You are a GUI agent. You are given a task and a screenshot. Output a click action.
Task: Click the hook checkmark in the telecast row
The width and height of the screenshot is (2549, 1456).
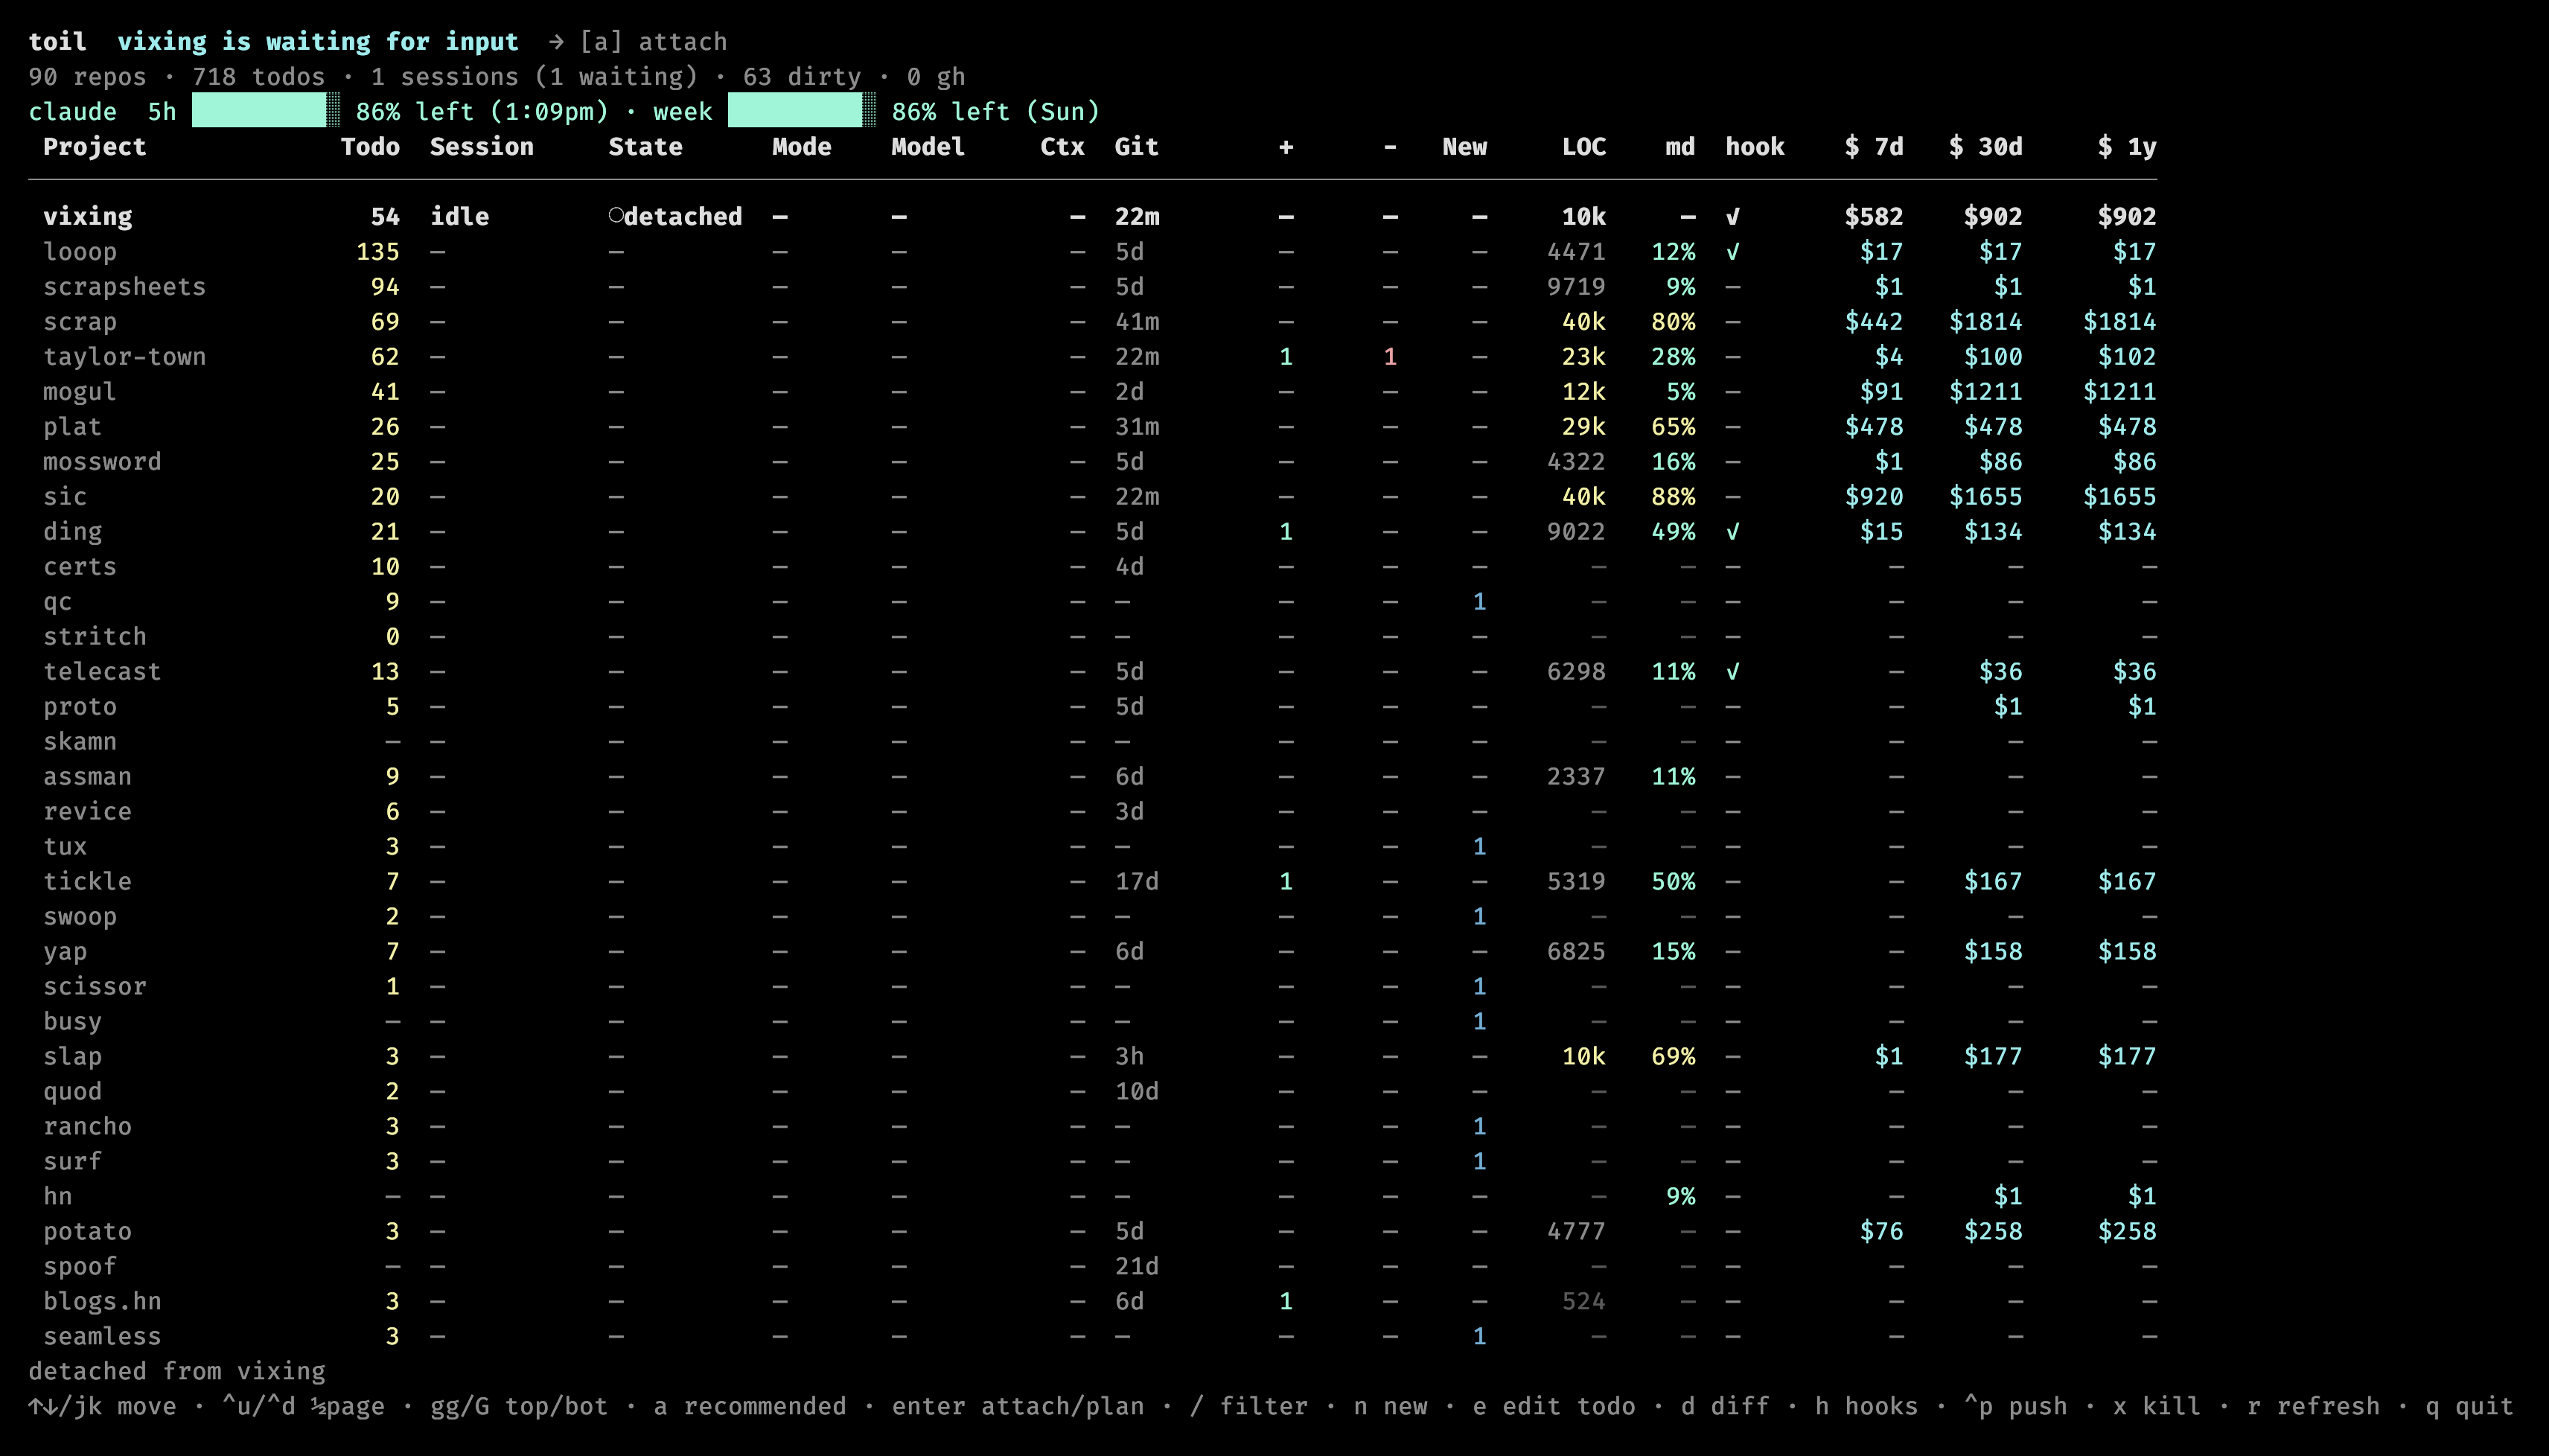pos(1733,672)
